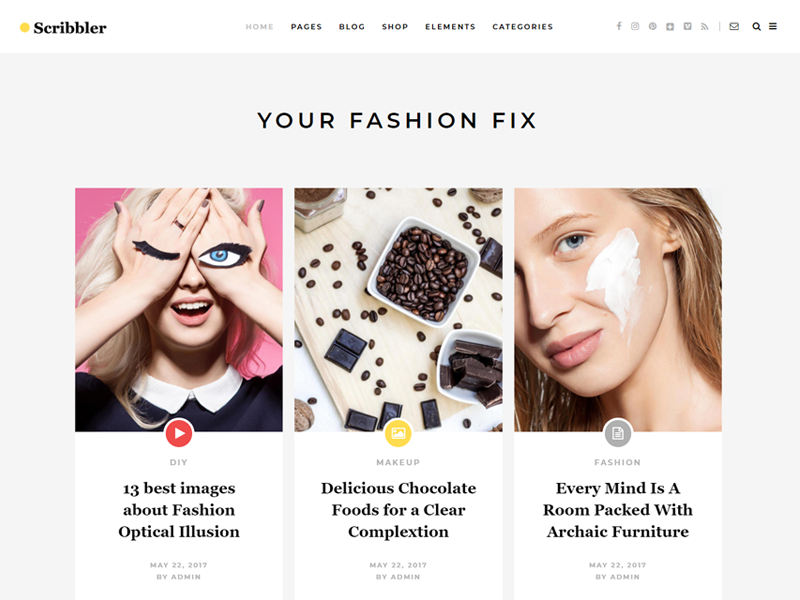Expand the Pages navigation menu

pyautogui.click(x=306, y=27)
